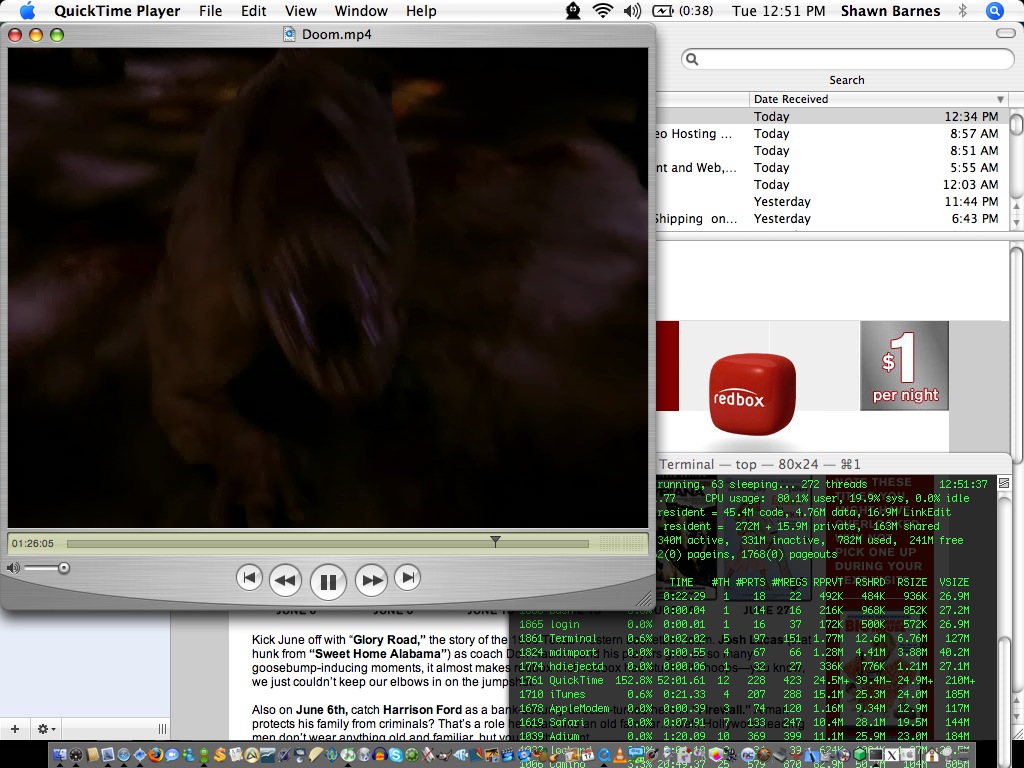Image resolution: width=1024 pixels, height=768 pixels.
Task: Select the message received Today 5:55 AM
Action: point(832,167)
